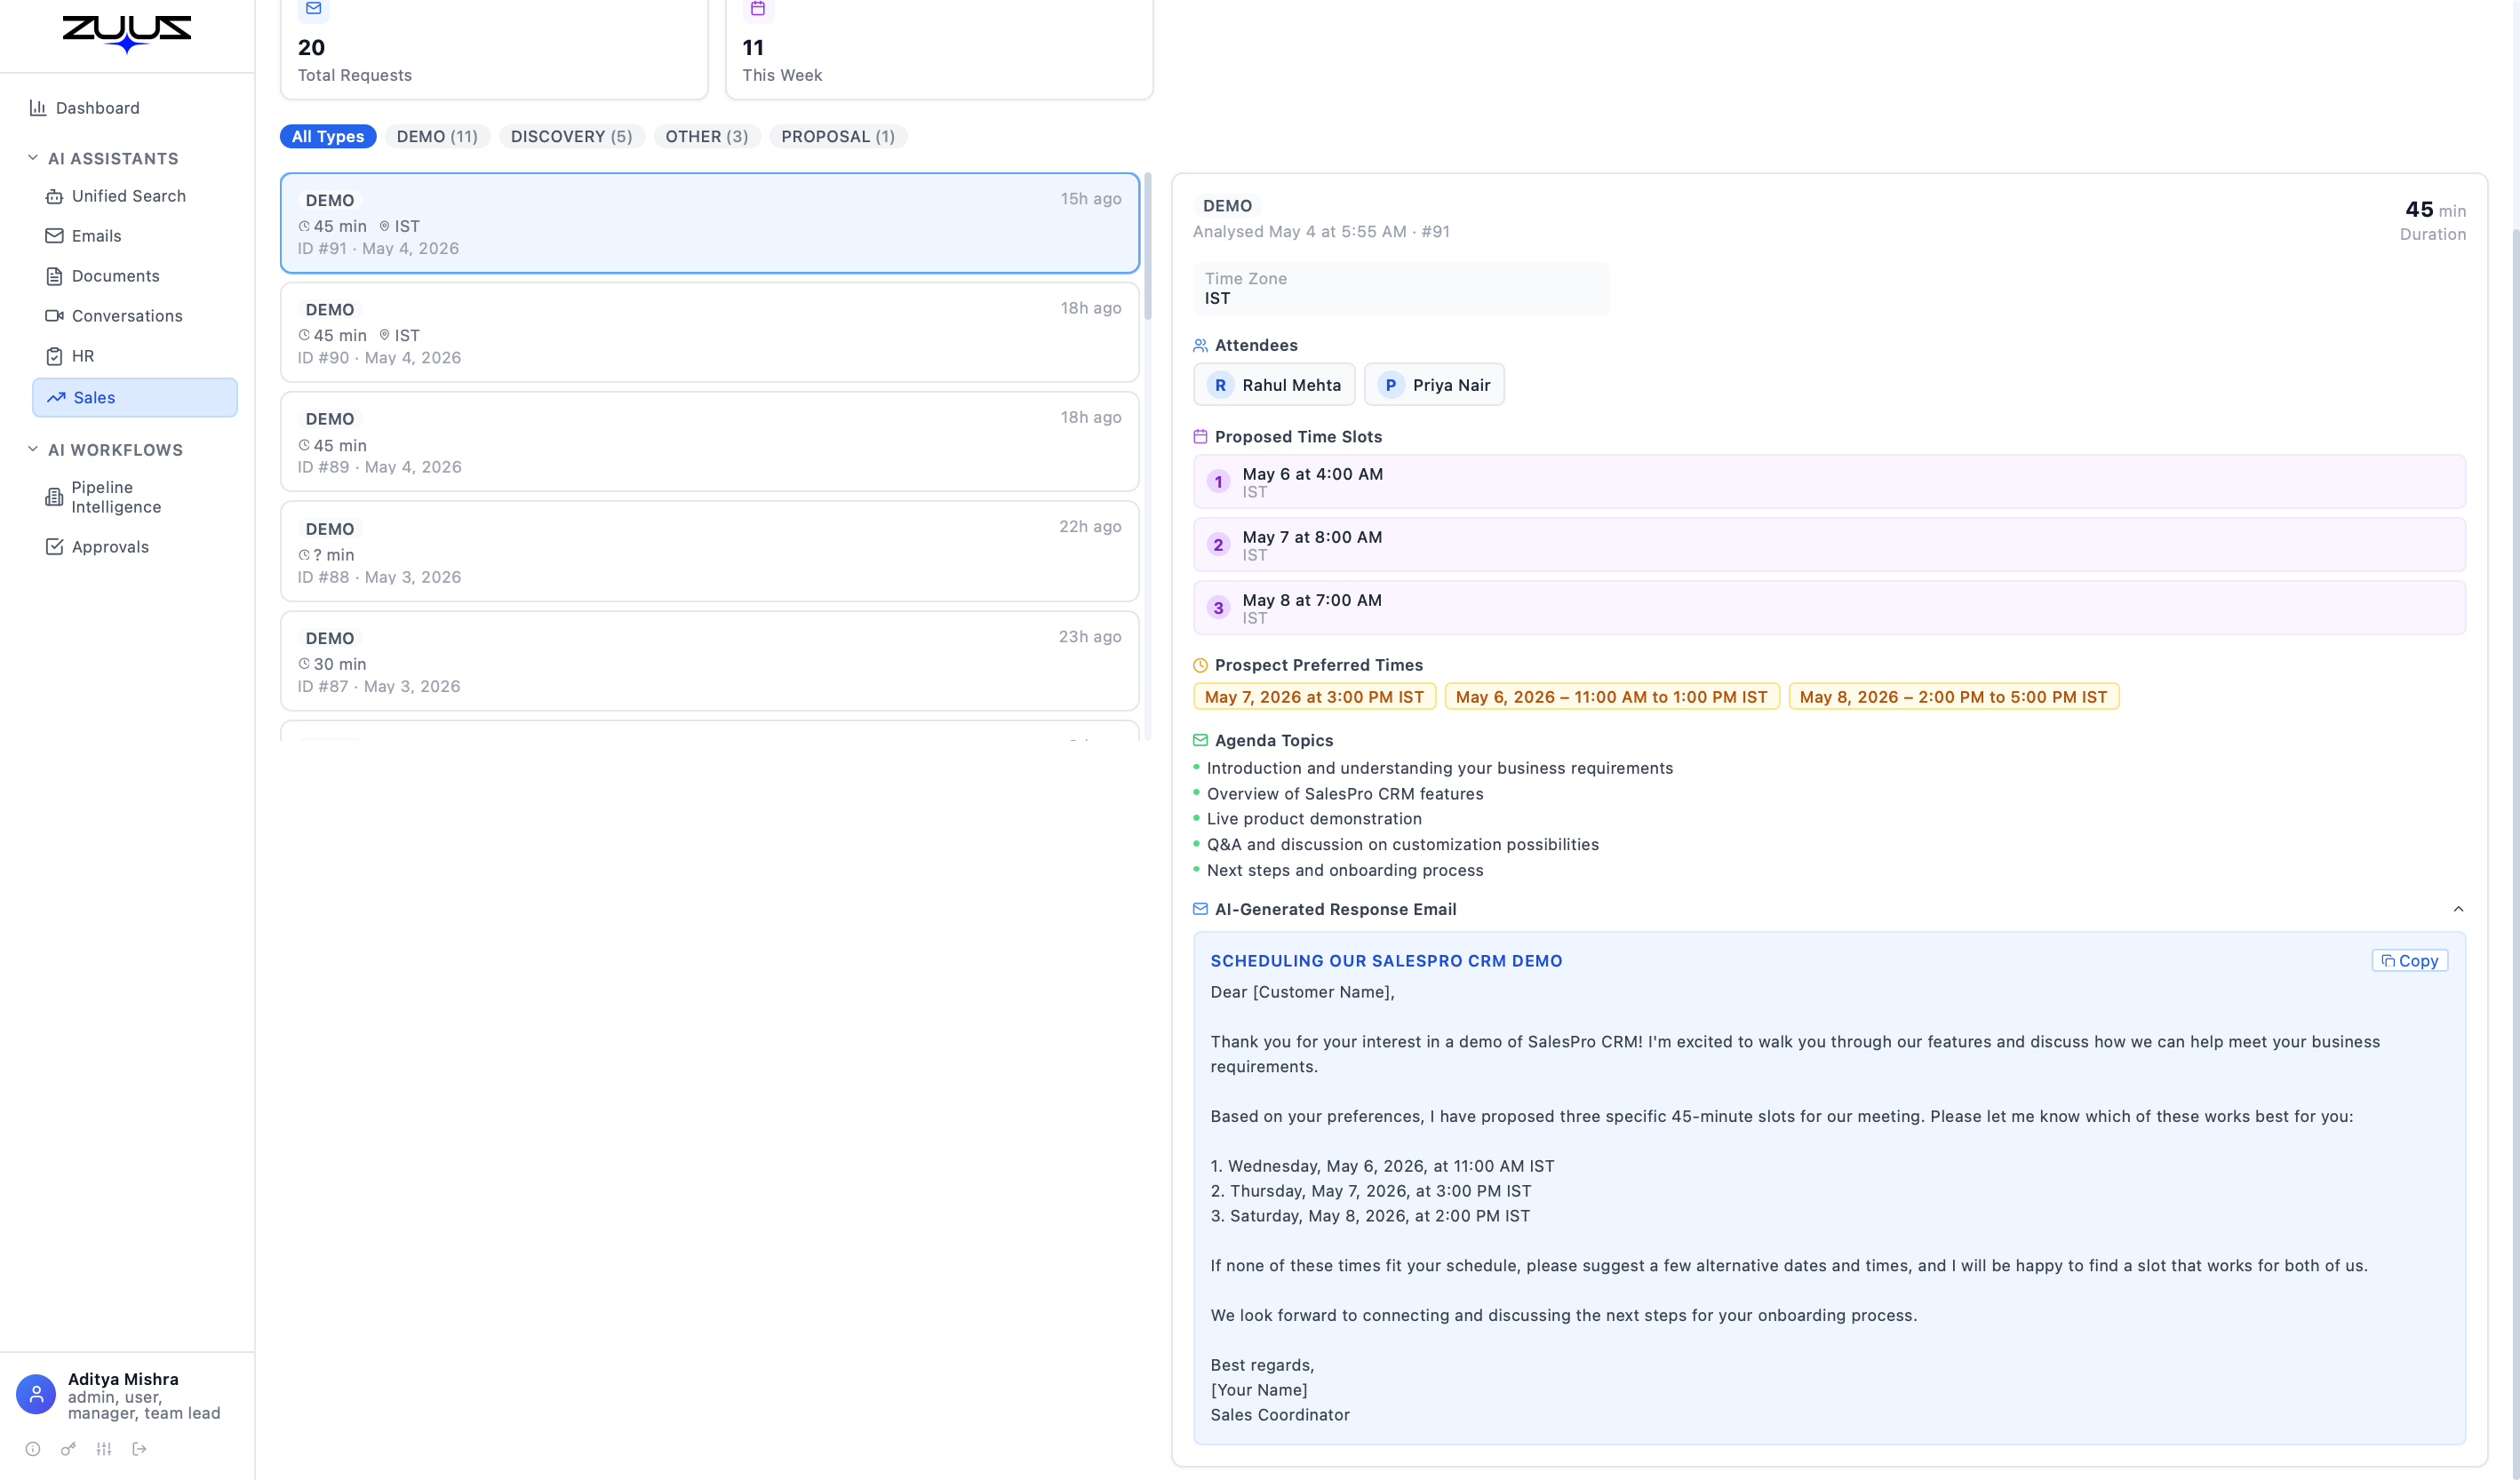Click the info circle icon under profile
Viewport: 2520px width, 1480px height.
[33, 1449]
